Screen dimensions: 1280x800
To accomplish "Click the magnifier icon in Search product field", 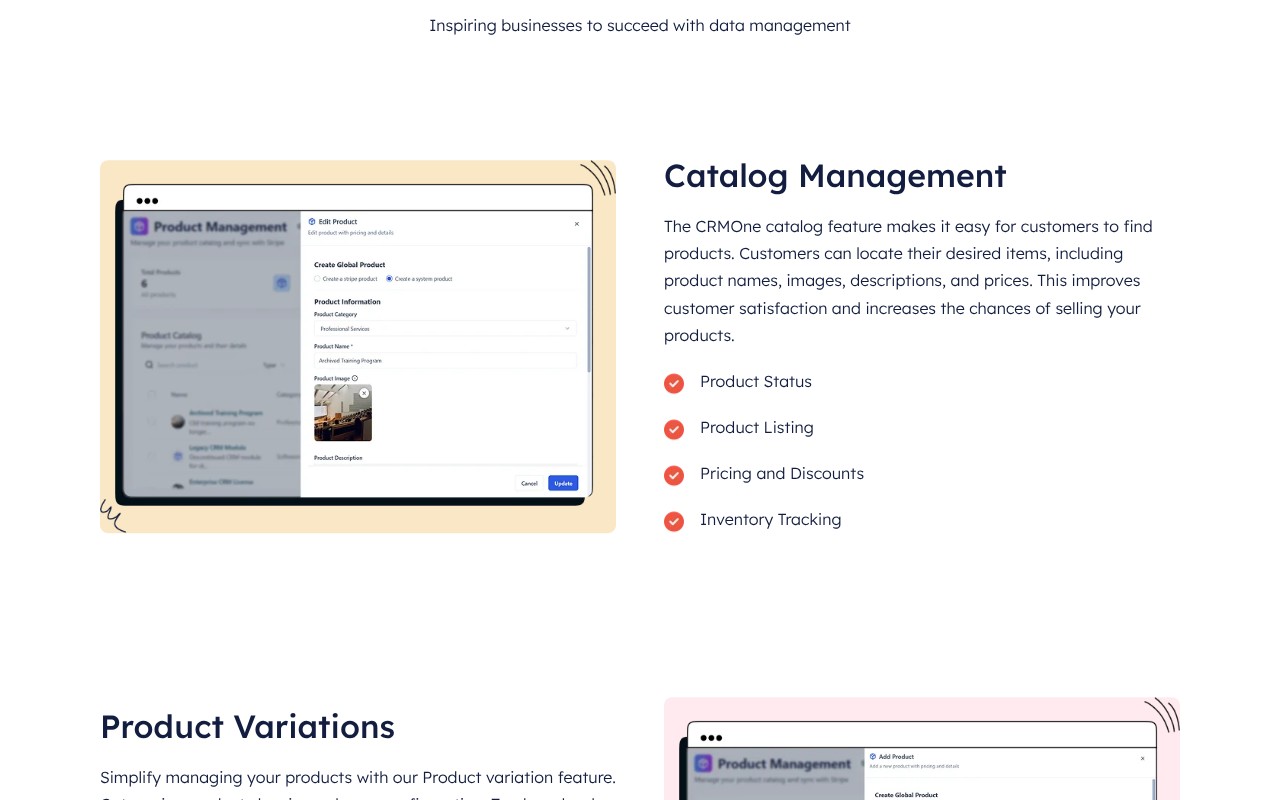I will (x=150, y=366).
